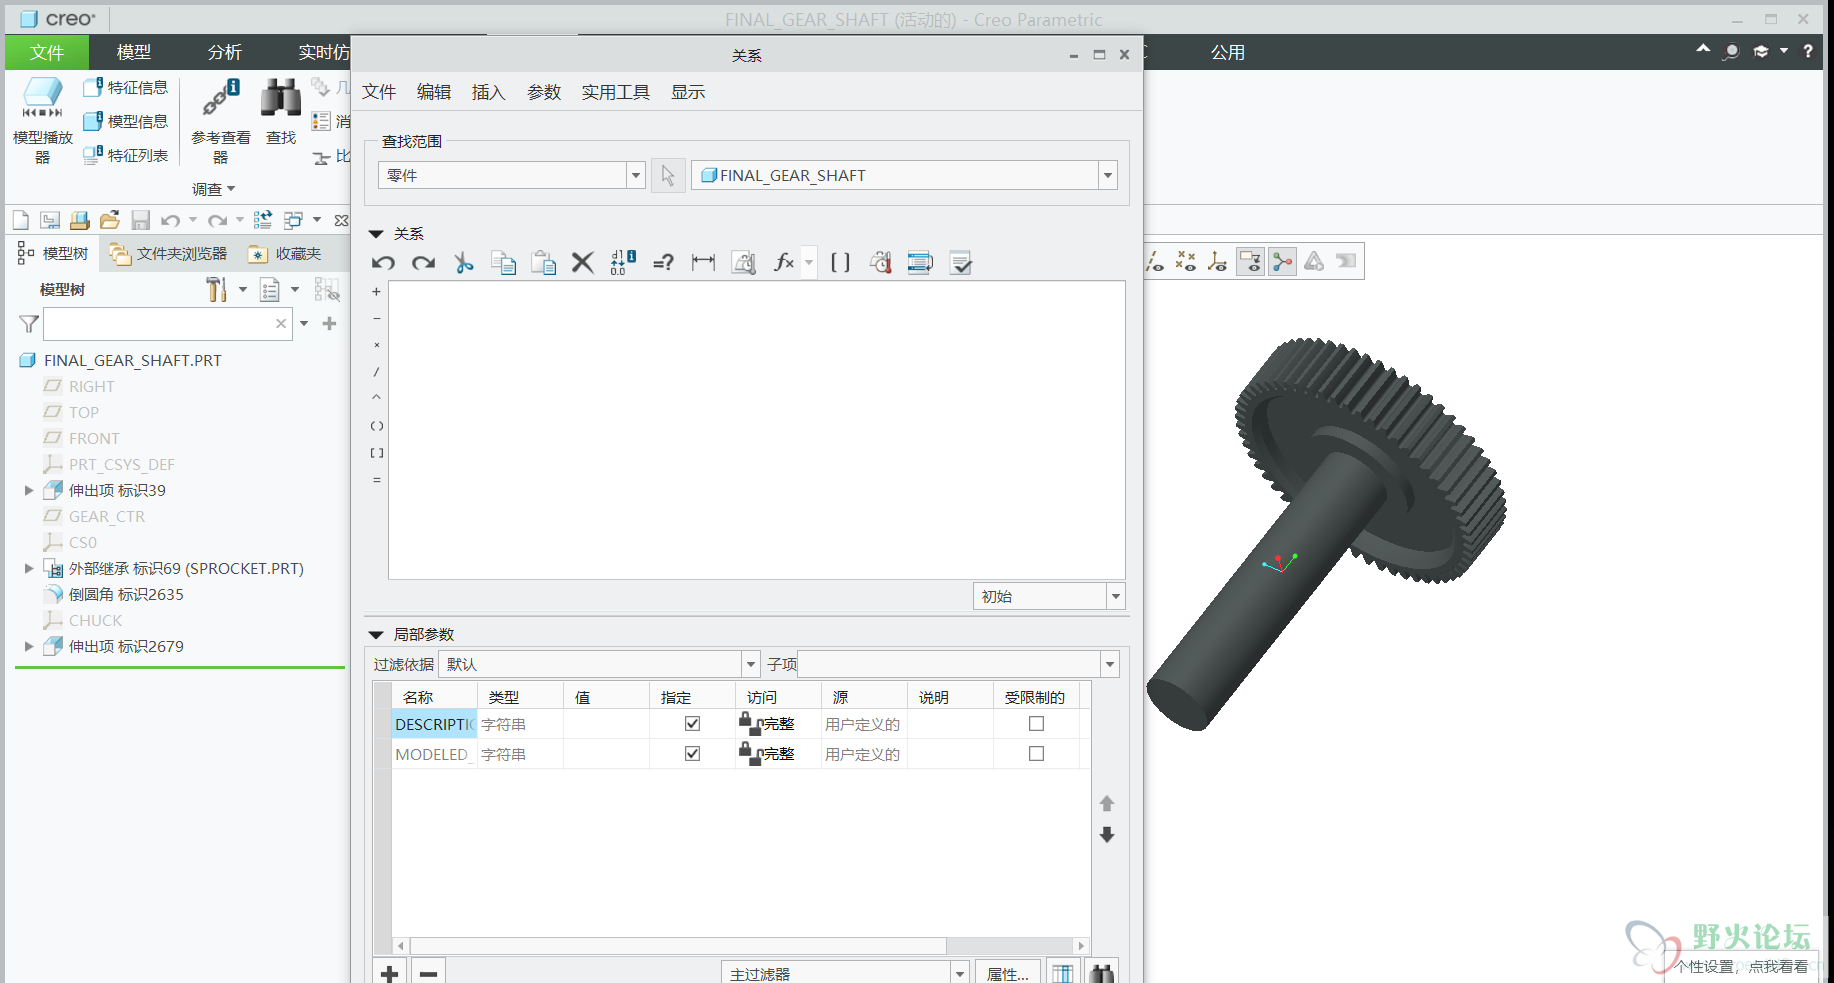Toggle 受限制的 checkbox for MODELED row
Viewport: 1834px width, 983px height.
coord(1037,754)
